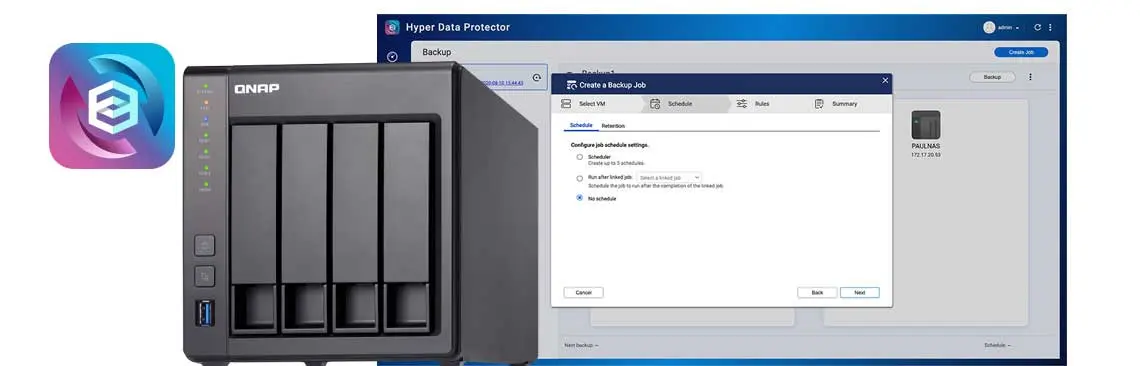Go to the Summary wizard step
Screen dimensions: 1140x366
[845, 104]
